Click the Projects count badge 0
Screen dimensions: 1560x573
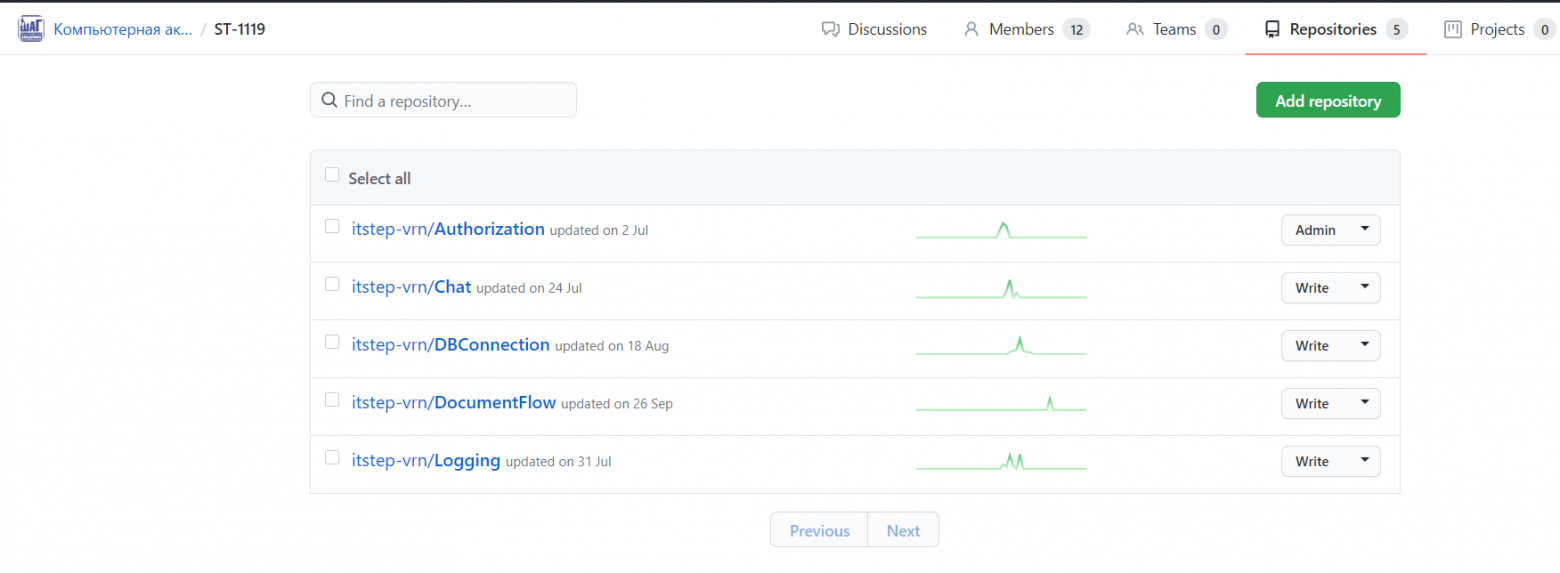pyautogui.click(x=1544, y=30)
